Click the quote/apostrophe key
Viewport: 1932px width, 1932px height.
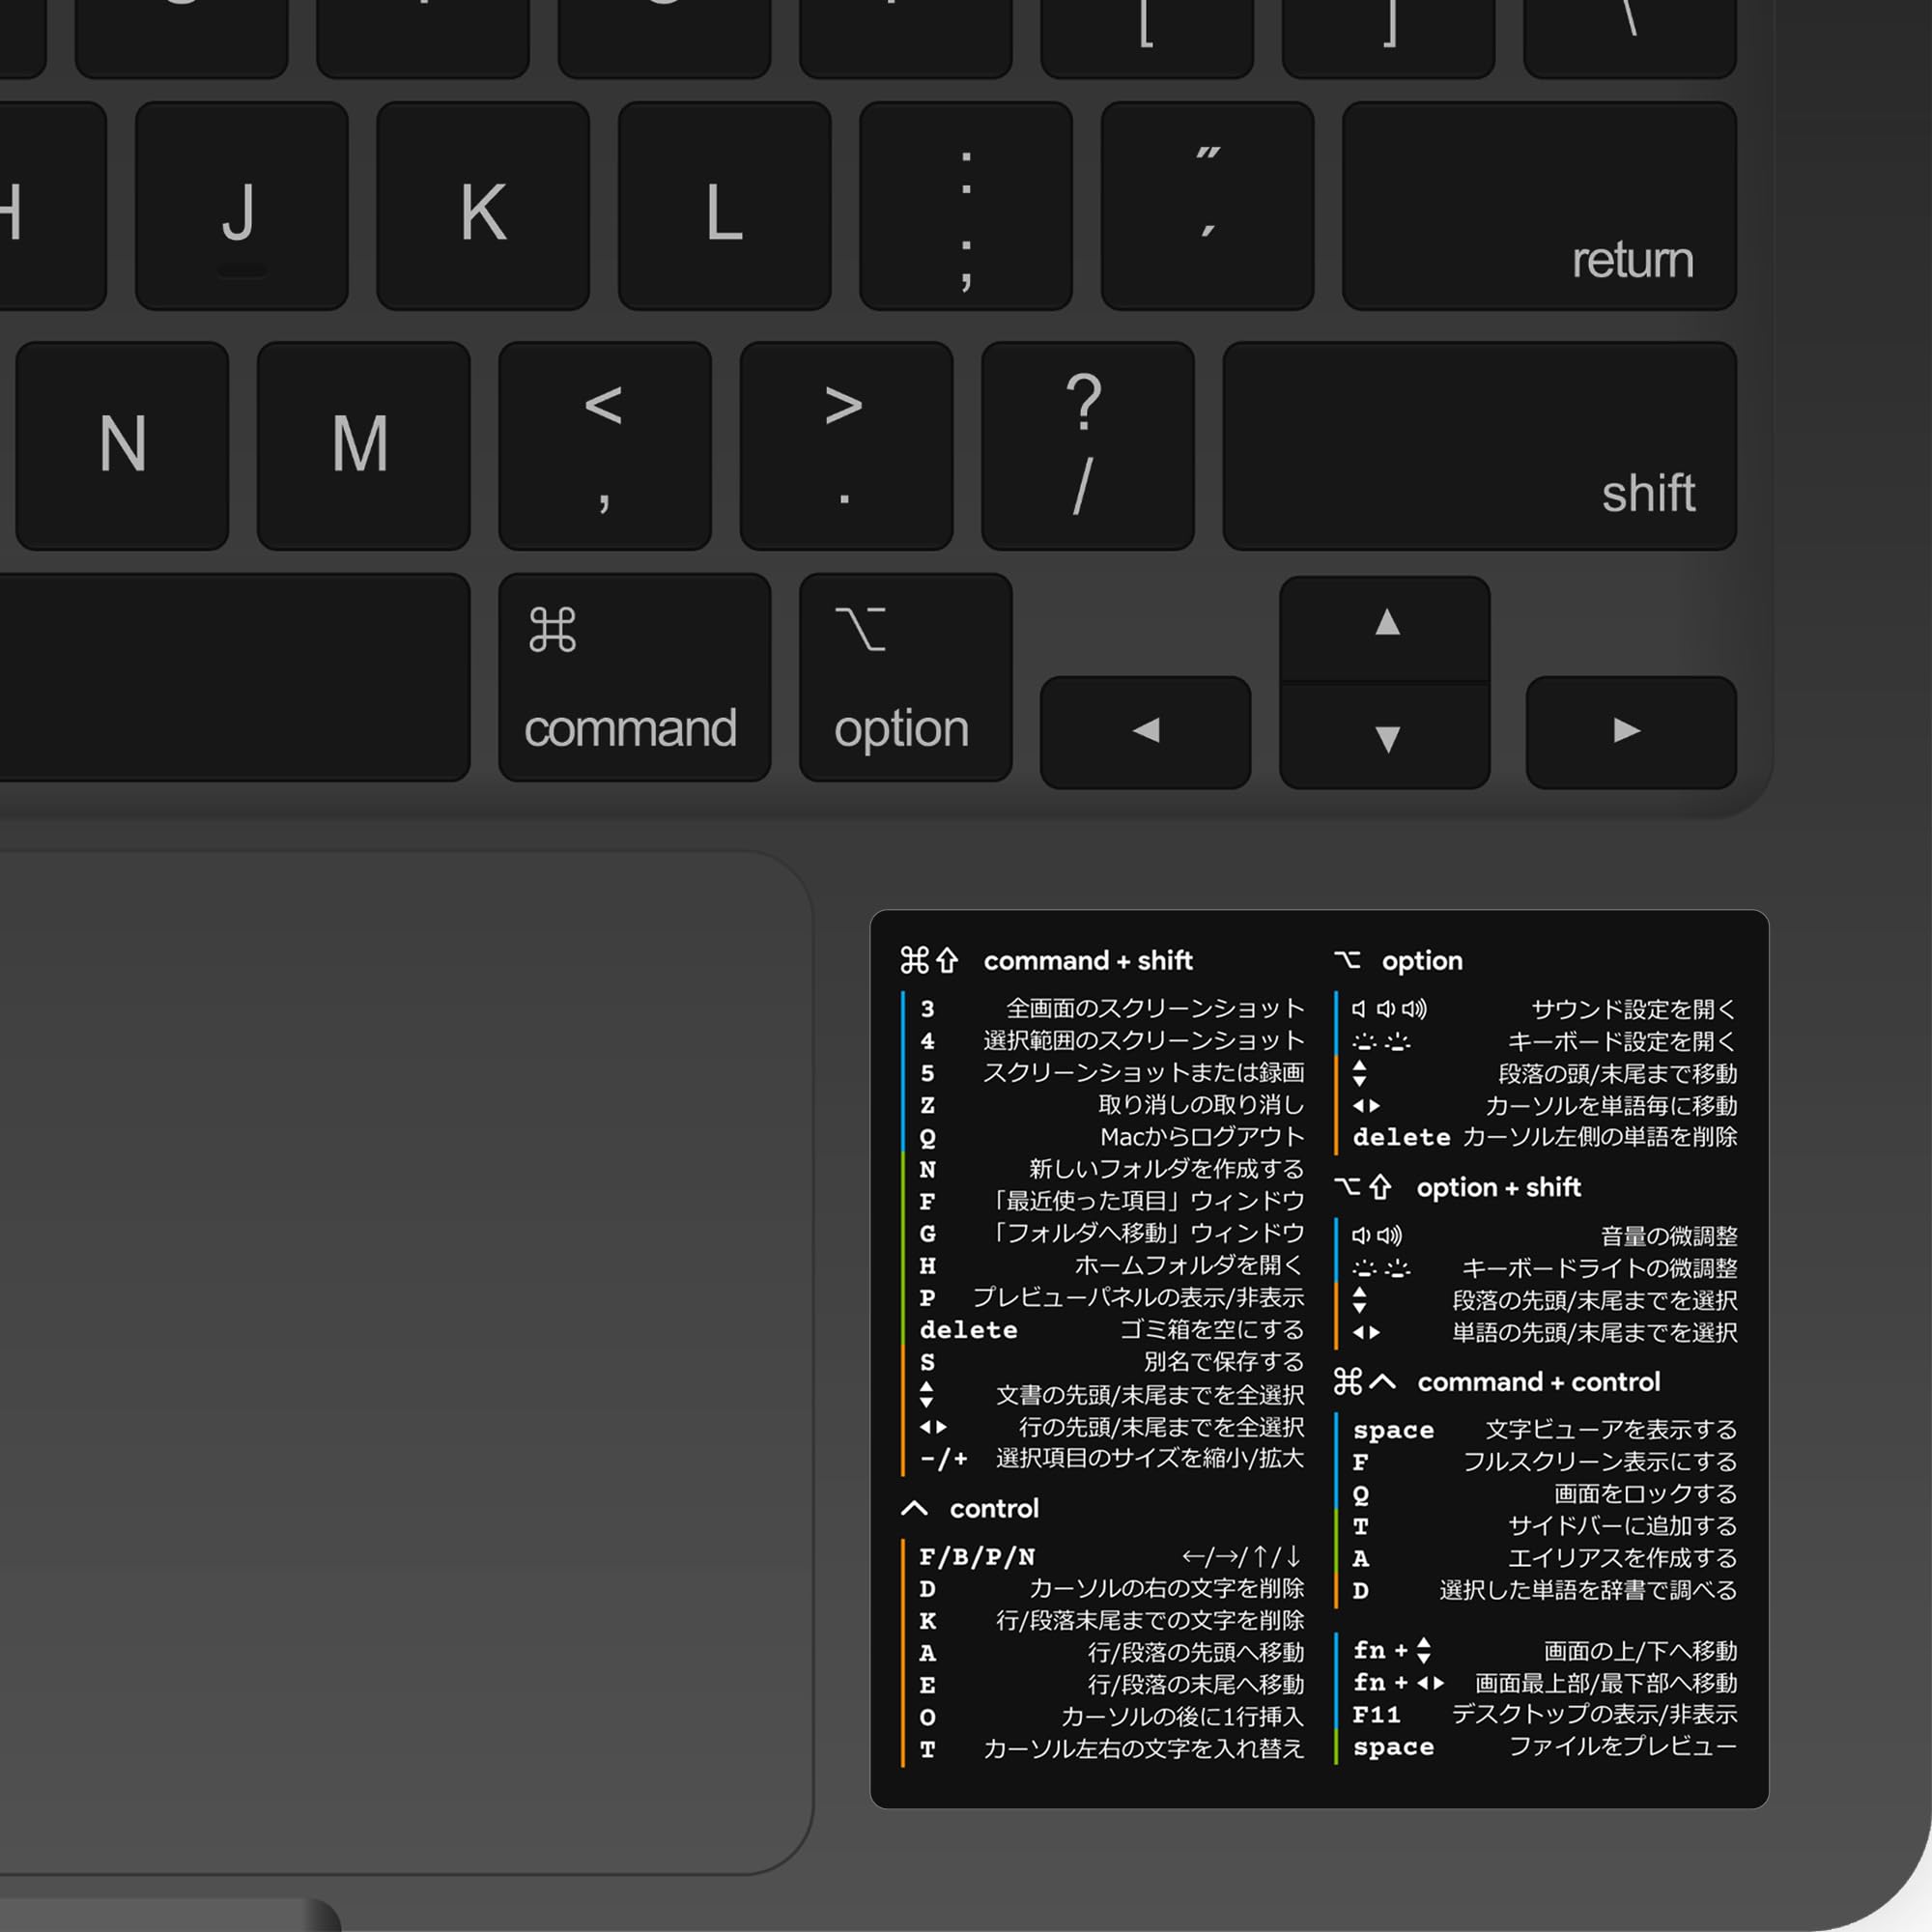pos(1207,206)
